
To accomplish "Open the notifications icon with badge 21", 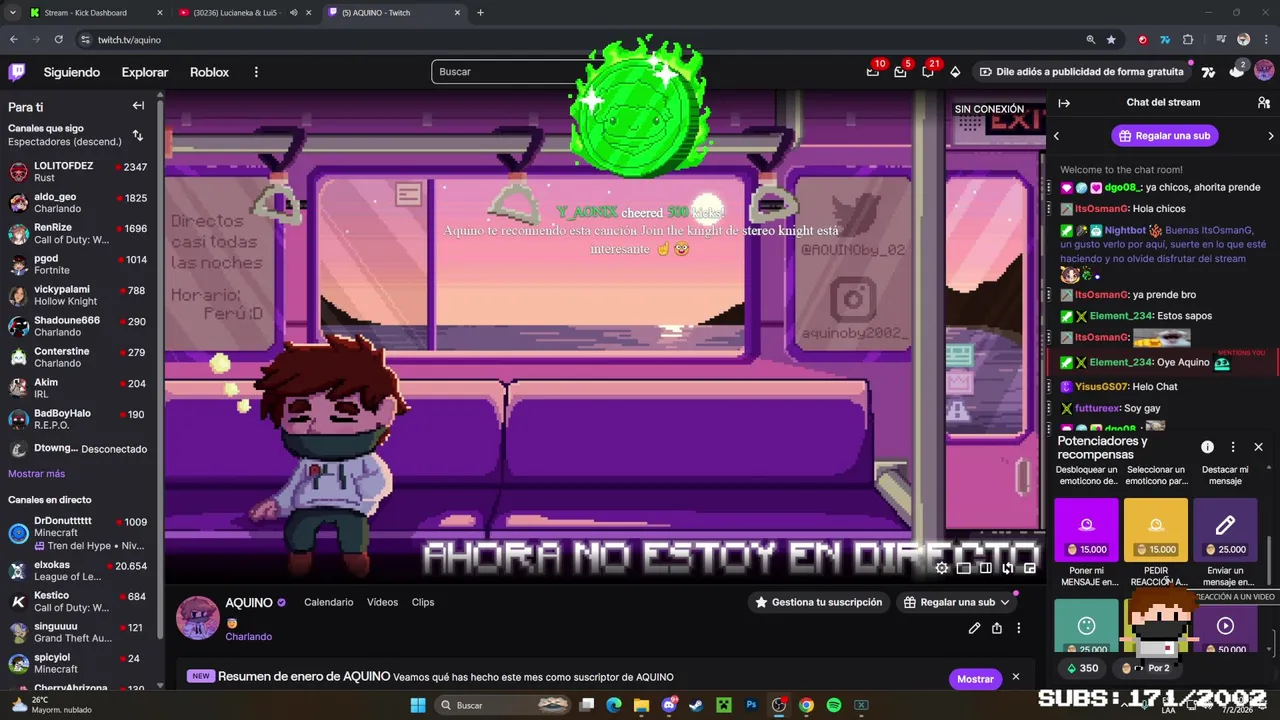I will (x=928, y=72).
